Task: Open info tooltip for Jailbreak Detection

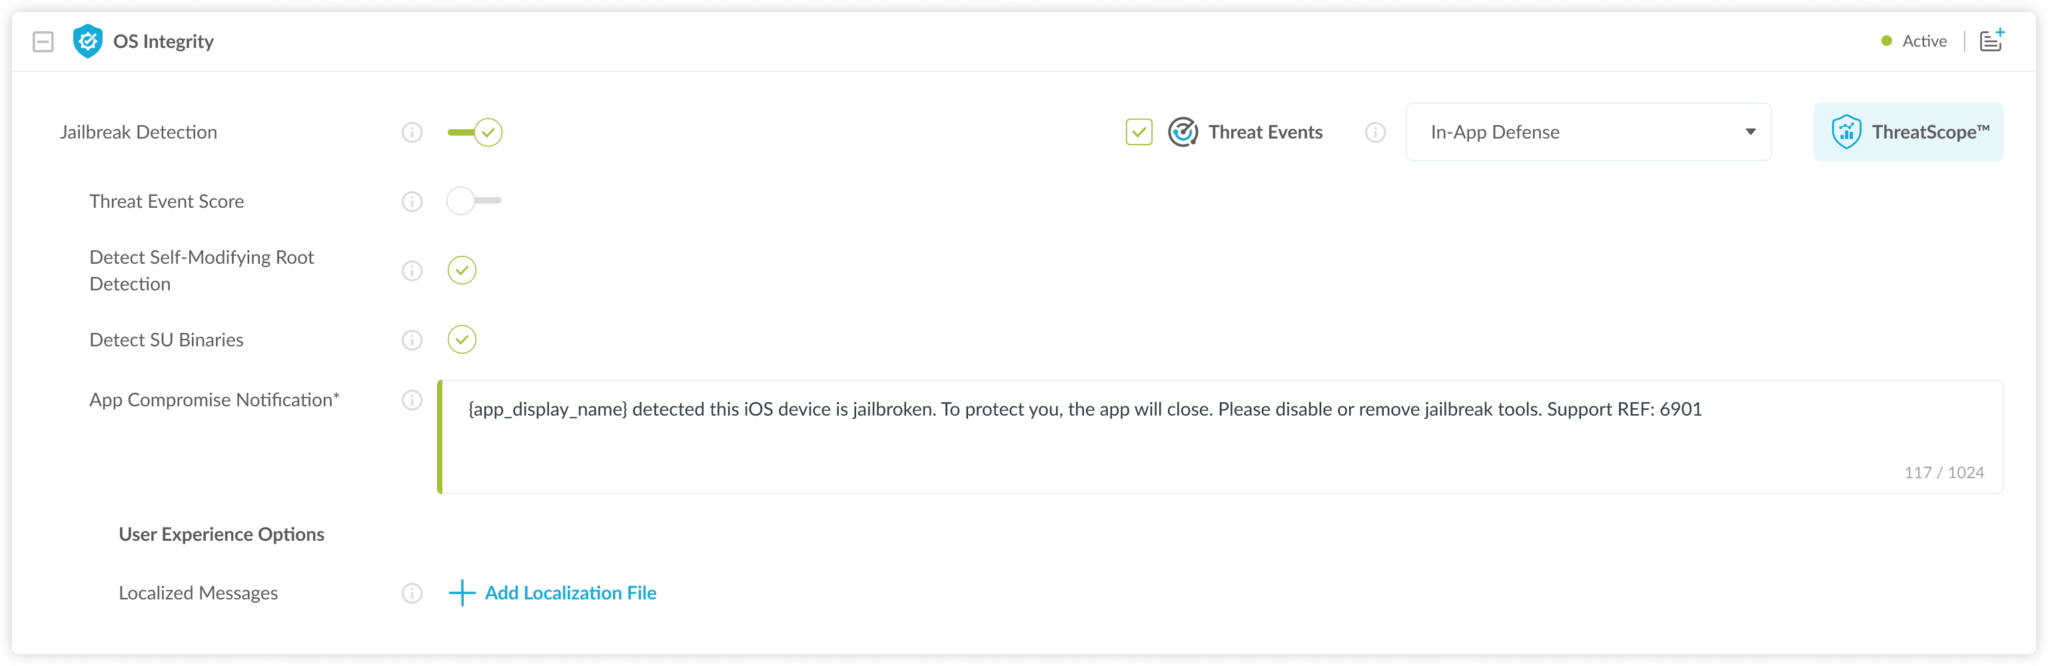Action: pos(412,132)
